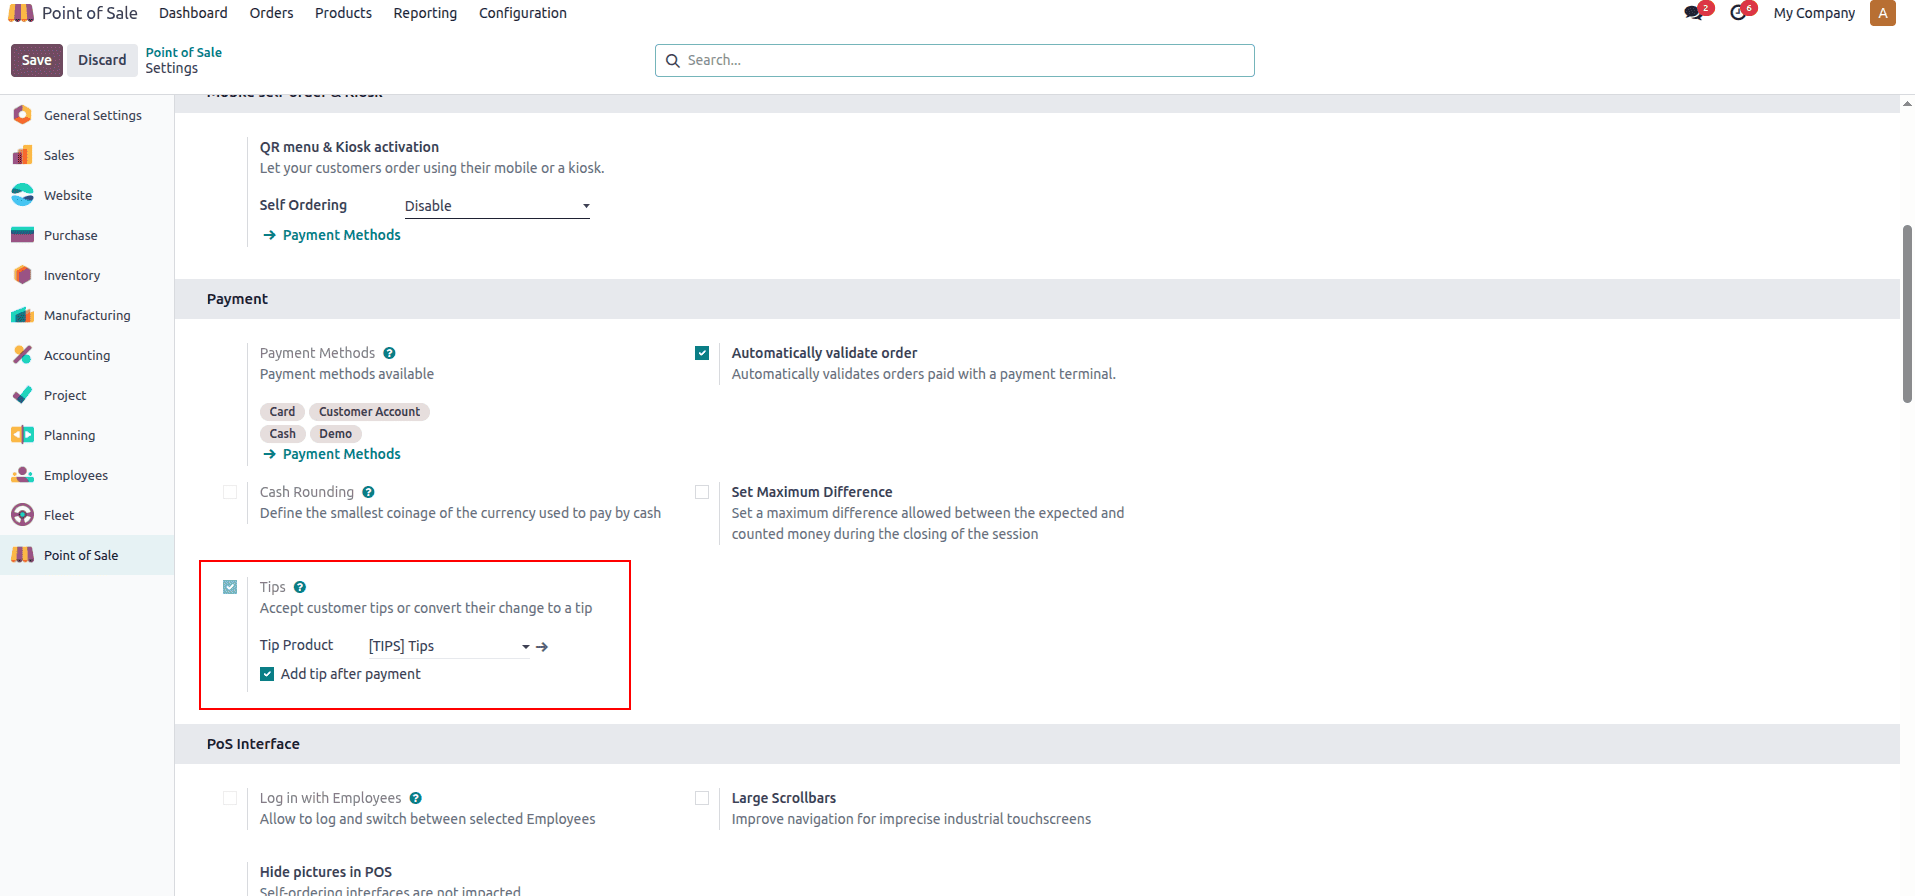Open the messages chat icon

(x=1693, y=13)
